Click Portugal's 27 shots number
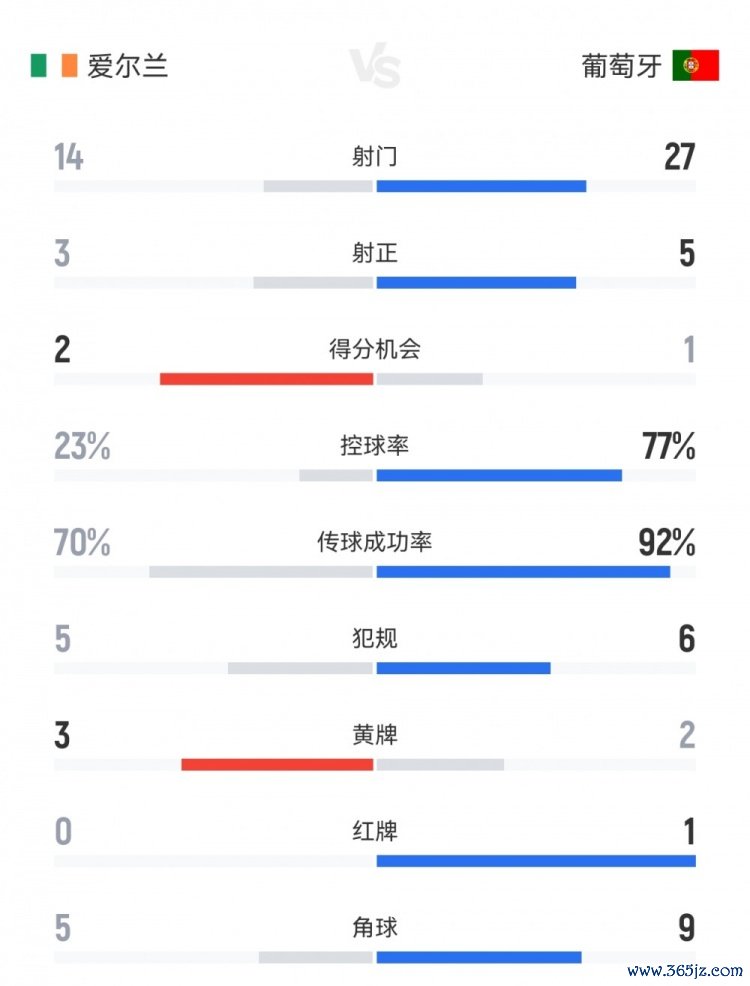Image resolution: width=750 pixels, height=986 pixels. [x=679, y=157]
